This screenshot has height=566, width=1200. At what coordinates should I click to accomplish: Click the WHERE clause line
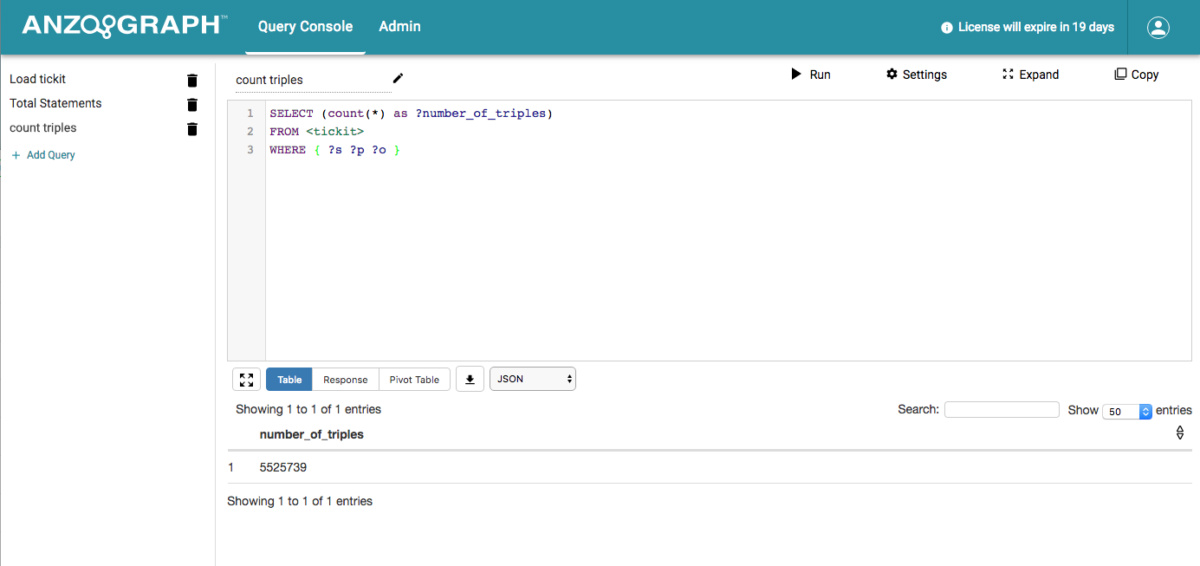coord(335,150)
